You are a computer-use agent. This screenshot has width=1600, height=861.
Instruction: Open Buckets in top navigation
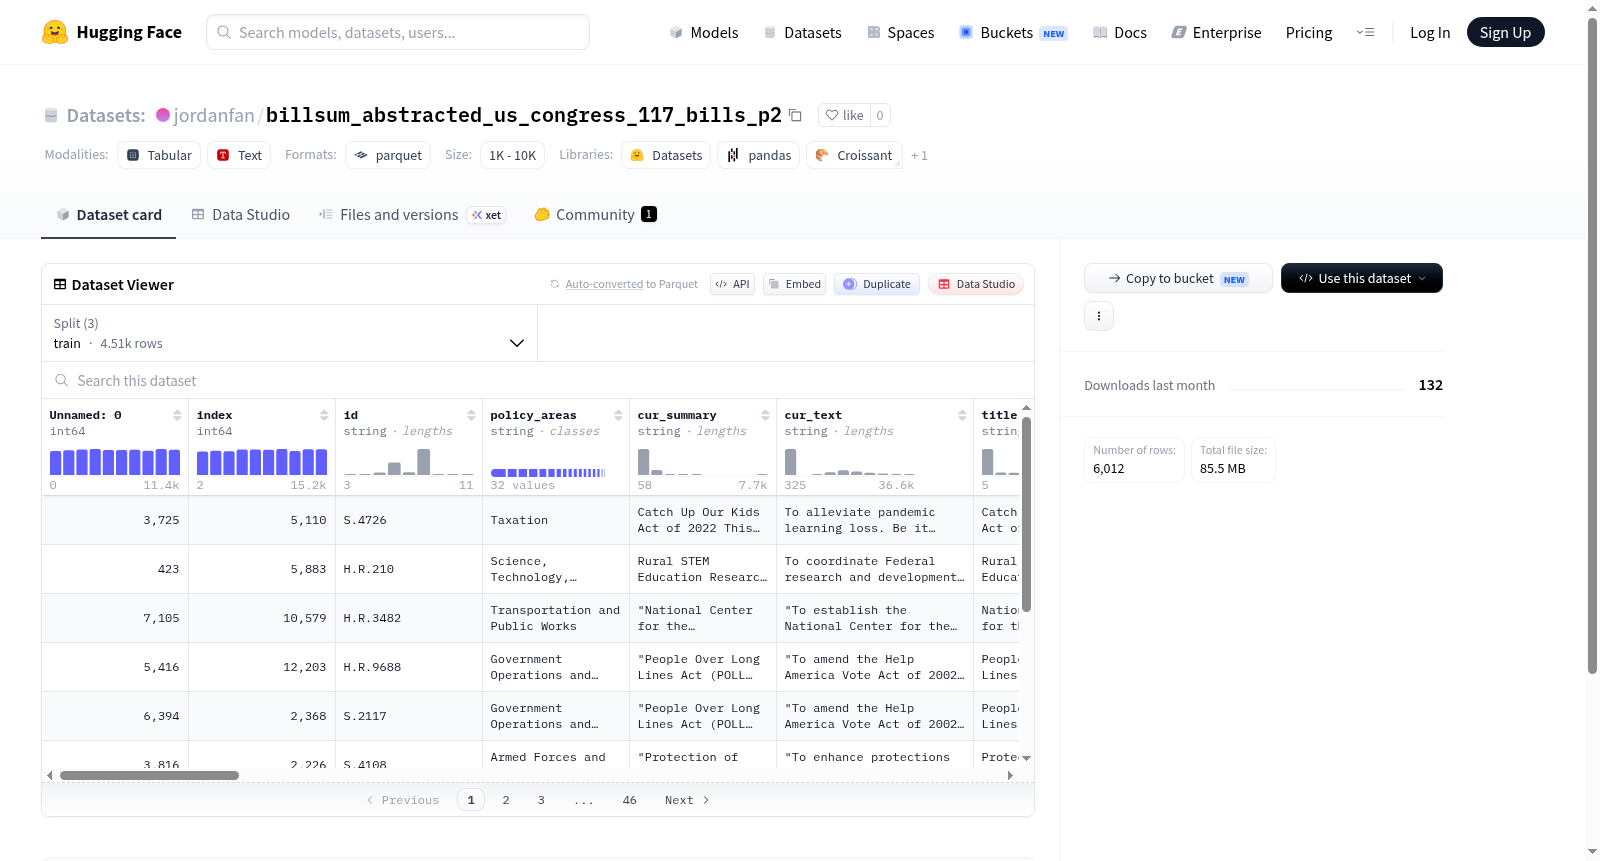pyautogui.click(x=1013, y=32)
